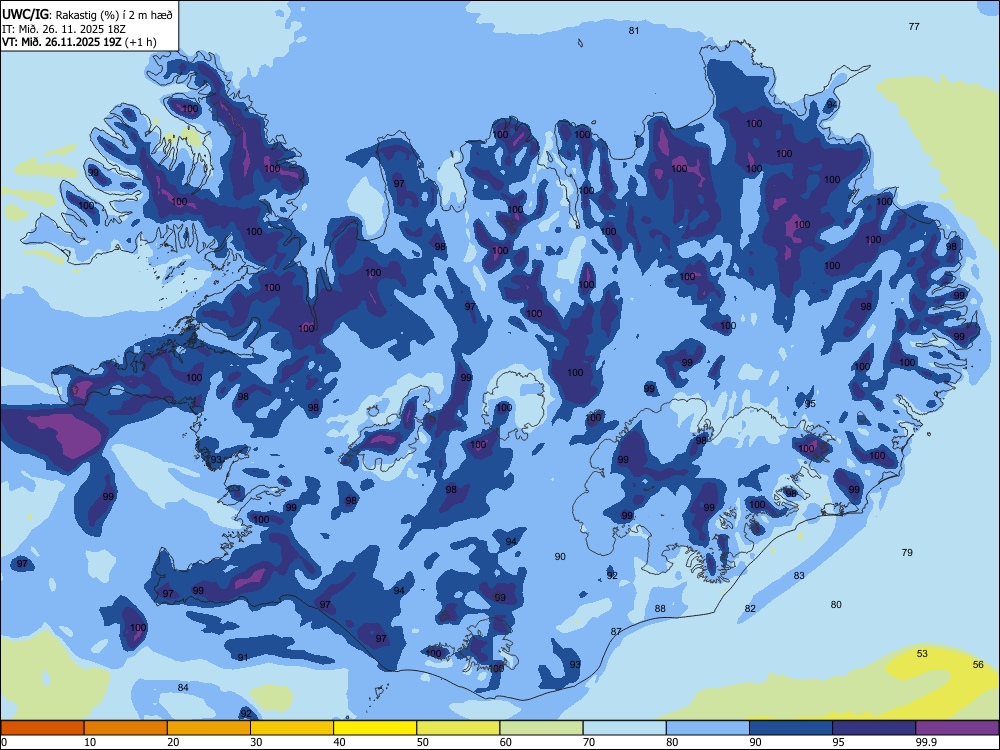This screenshot has height=750, width=1000.
Task: Click the '77' humidity value on the map
Action: [x=914, y=27]
